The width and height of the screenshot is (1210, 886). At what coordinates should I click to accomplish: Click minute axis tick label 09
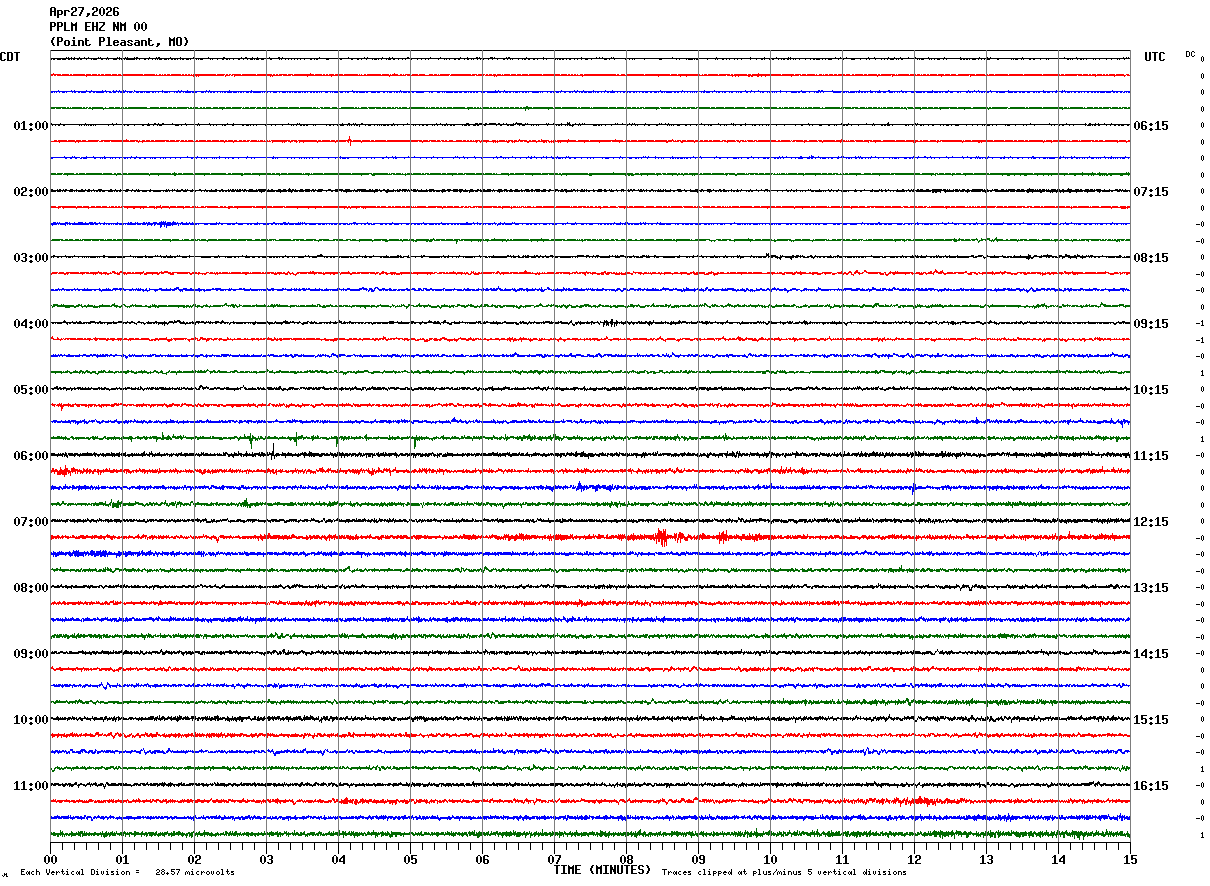pos(699,859)
